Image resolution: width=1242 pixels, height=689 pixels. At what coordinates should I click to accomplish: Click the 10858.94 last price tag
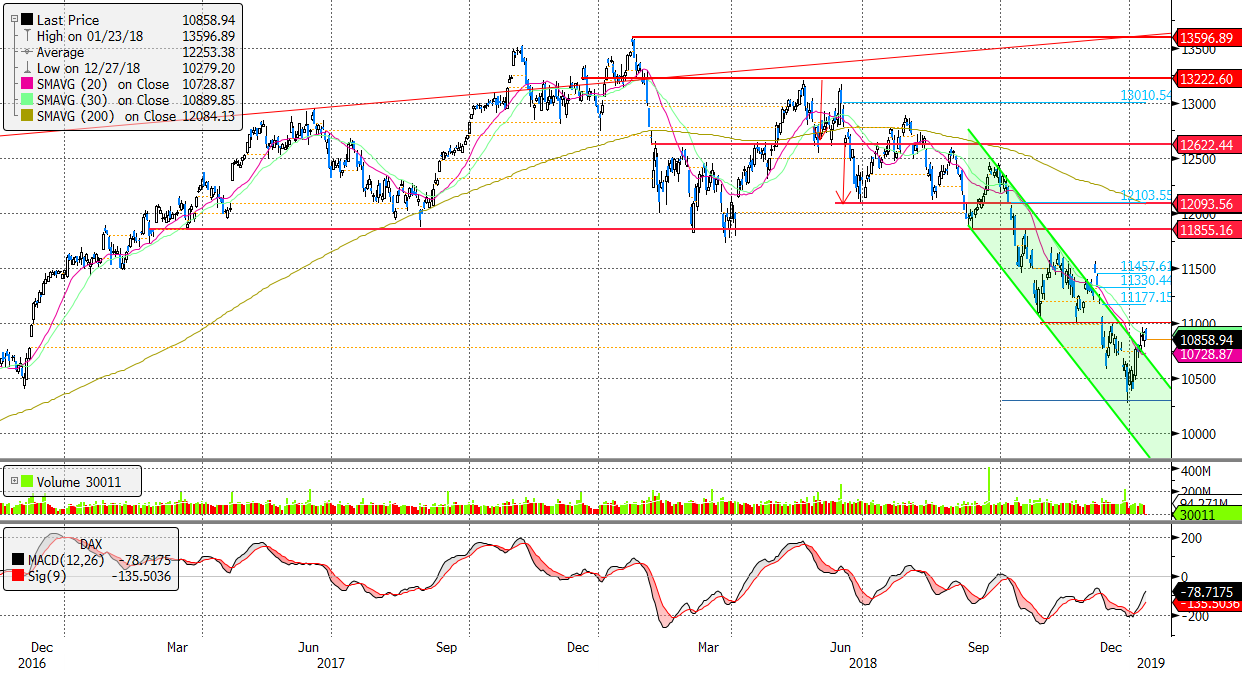[x=1208, y=338]
